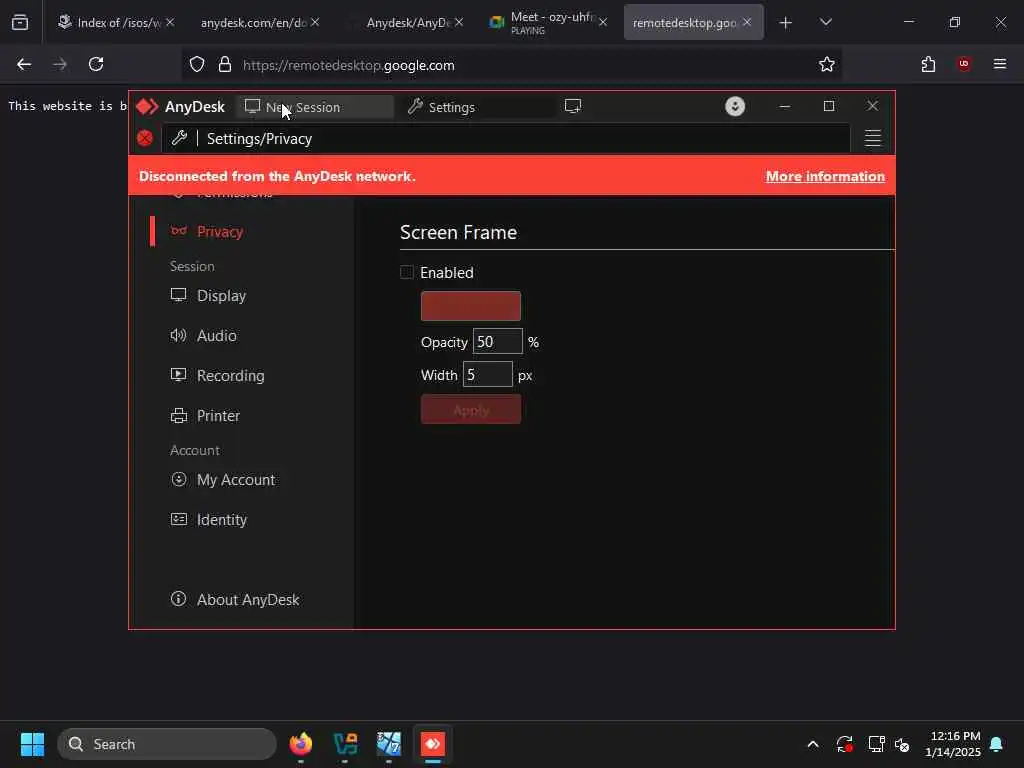Close the remotedesktop.google tab

click(x=747, y=22)
